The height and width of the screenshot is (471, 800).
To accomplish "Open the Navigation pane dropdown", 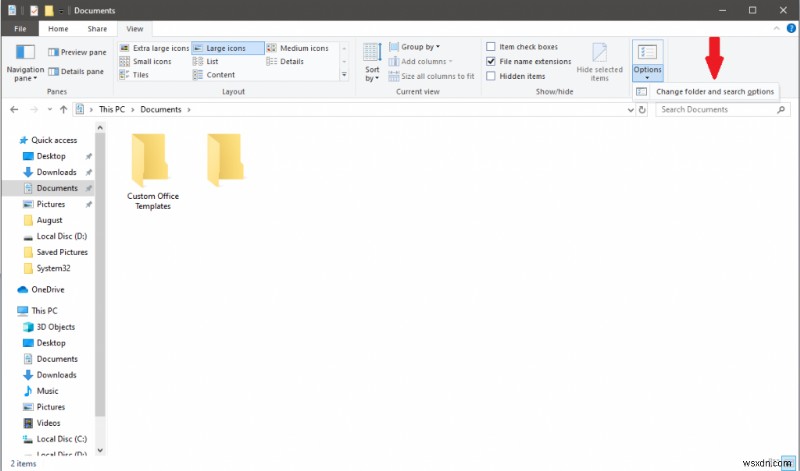I will (25, 63).
